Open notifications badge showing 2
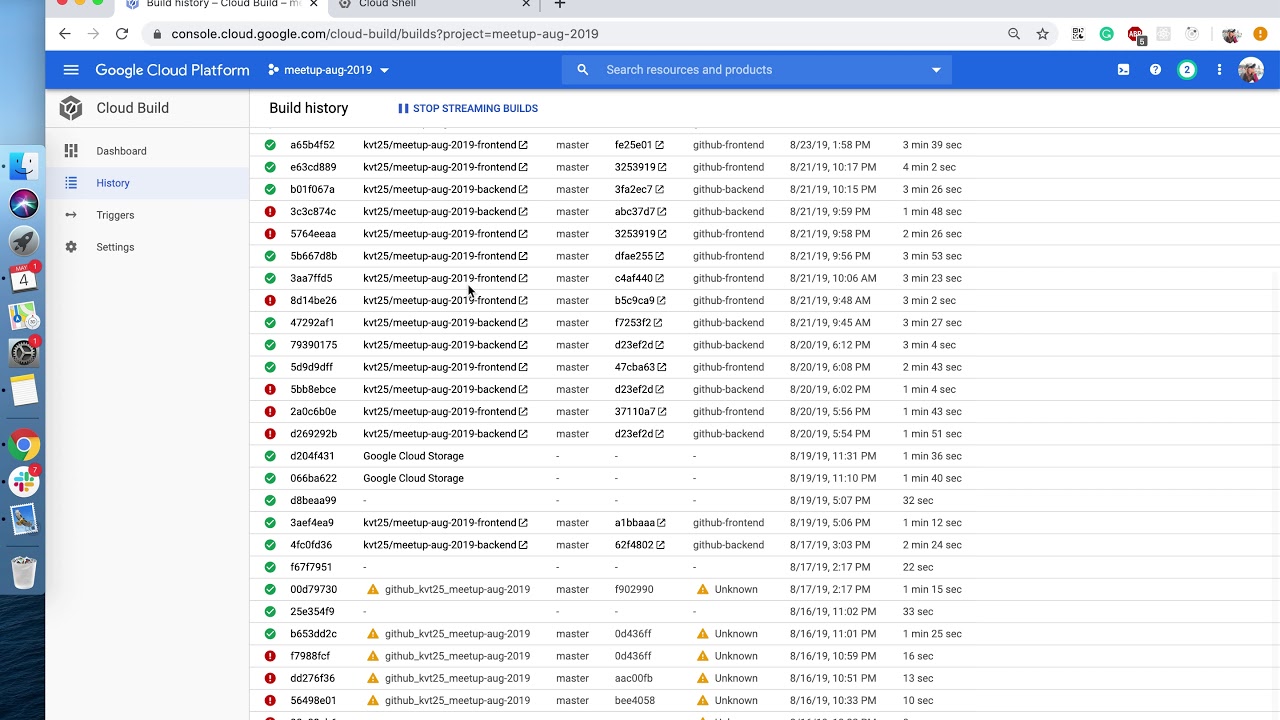1280x720 pixels. pos(1187,70)
